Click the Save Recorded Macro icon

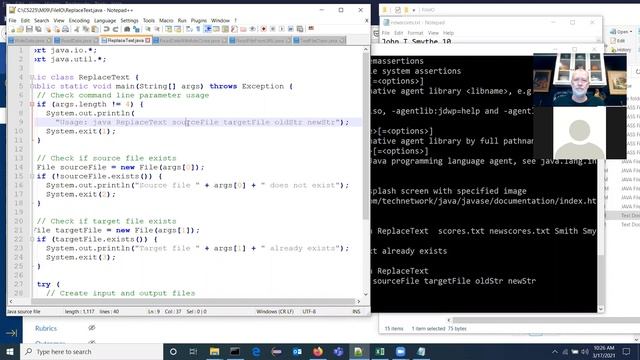[x=300, y=29]
